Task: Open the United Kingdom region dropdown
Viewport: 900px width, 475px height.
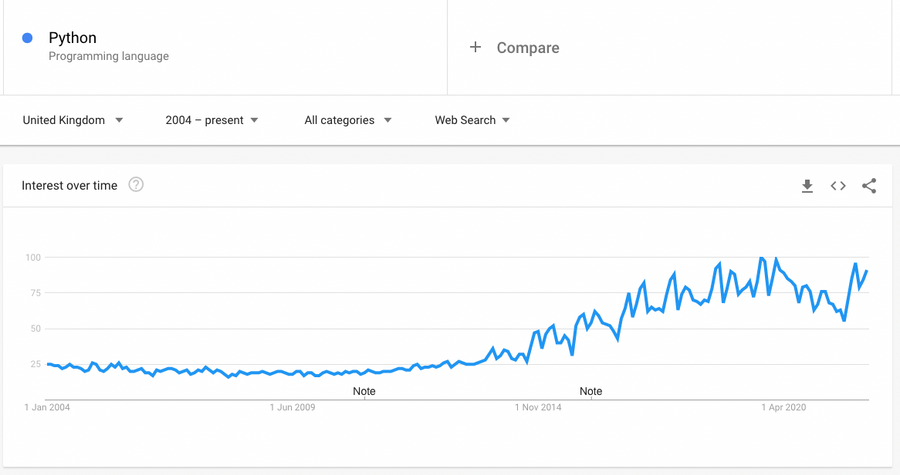Action: pos(73,120)
